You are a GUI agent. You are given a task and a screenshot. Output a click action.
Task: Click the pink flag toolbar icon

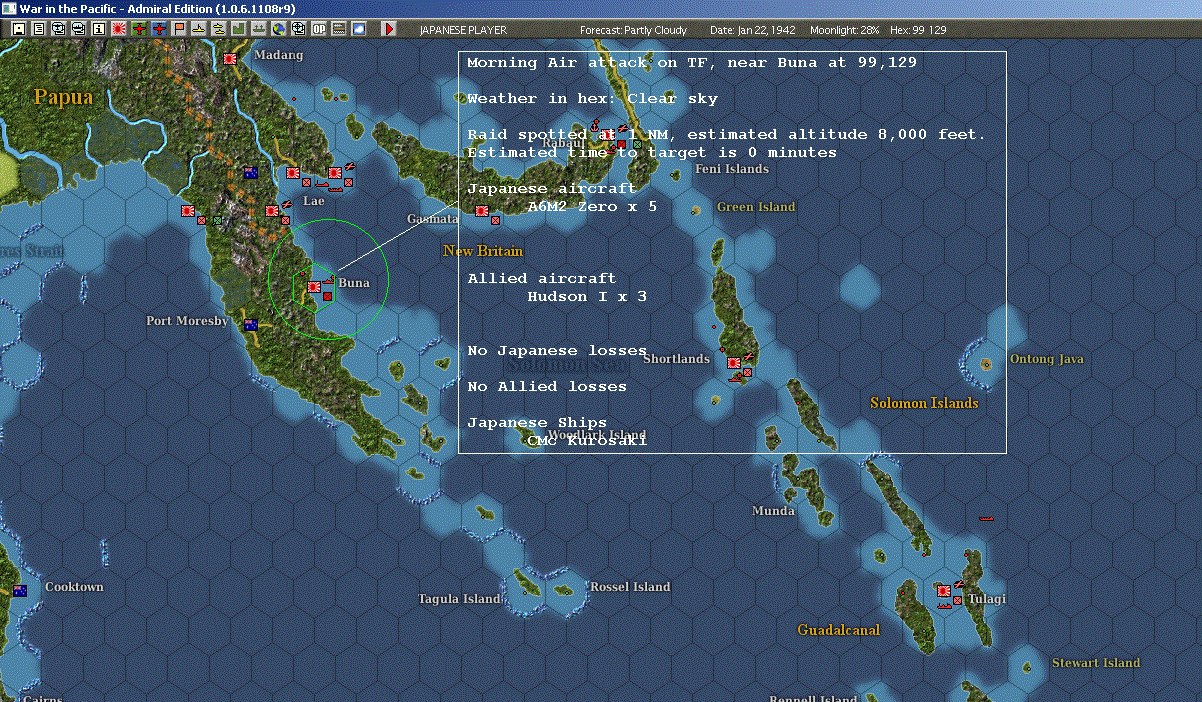pos(179,30)
